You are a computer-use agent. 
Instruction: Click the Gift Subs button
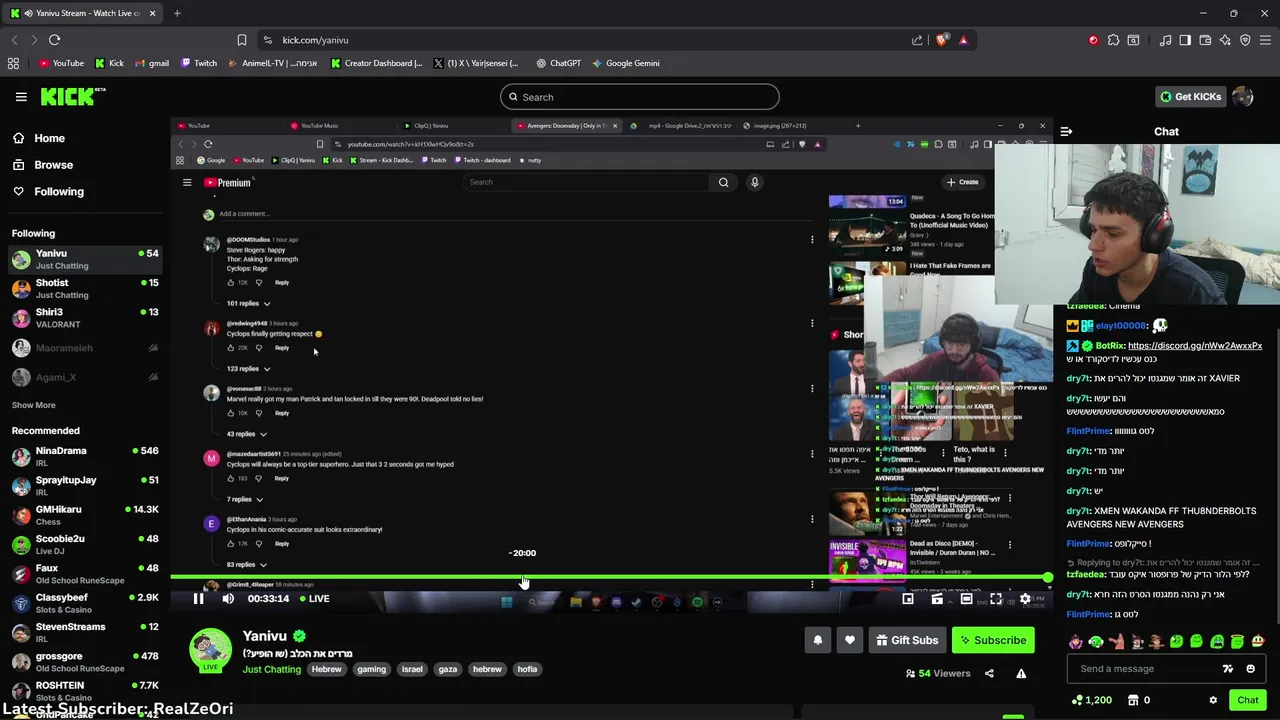pyautogui.click(x=908, y=640)
